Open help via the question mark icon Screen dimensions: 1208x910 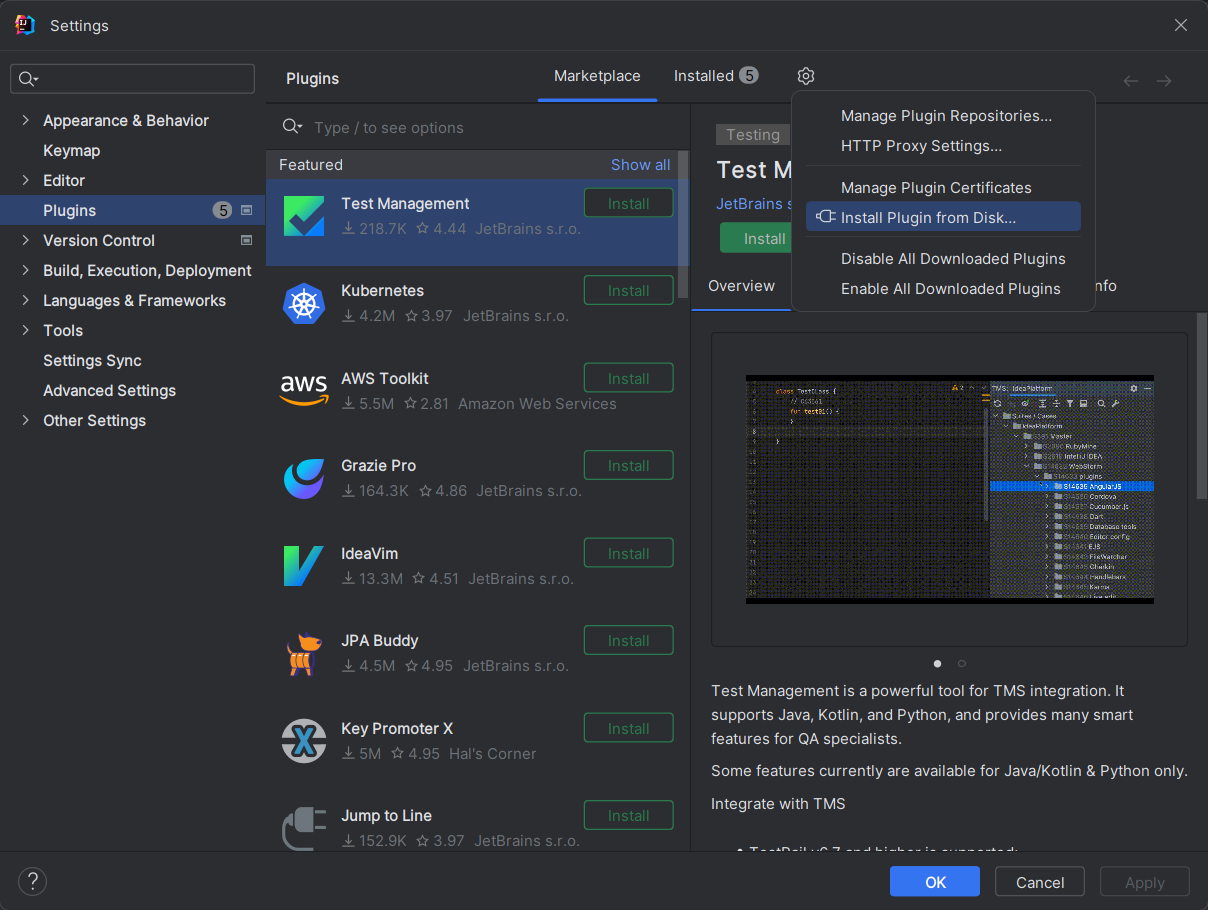click(x=32, y=881)
